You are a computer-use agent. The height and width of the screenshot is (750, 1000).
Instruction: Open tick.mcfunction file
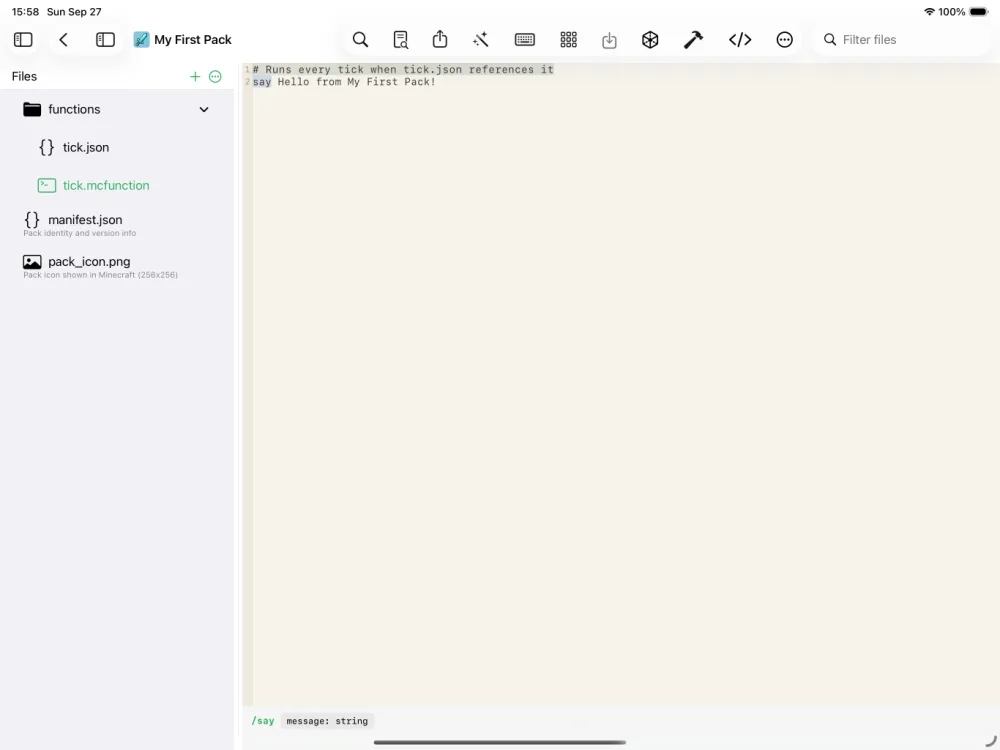click(x=117, y=186)
